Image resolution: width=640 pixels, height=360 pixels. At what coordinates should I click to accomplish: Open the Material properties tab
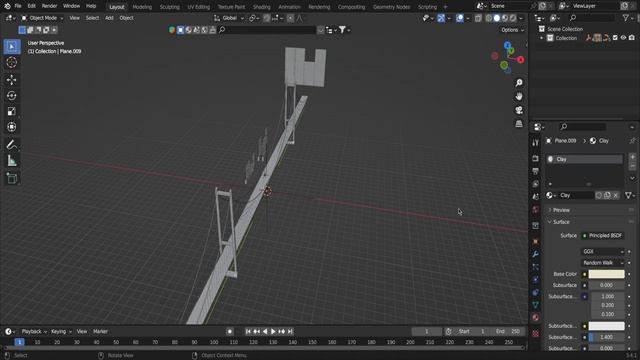point(536,318)
